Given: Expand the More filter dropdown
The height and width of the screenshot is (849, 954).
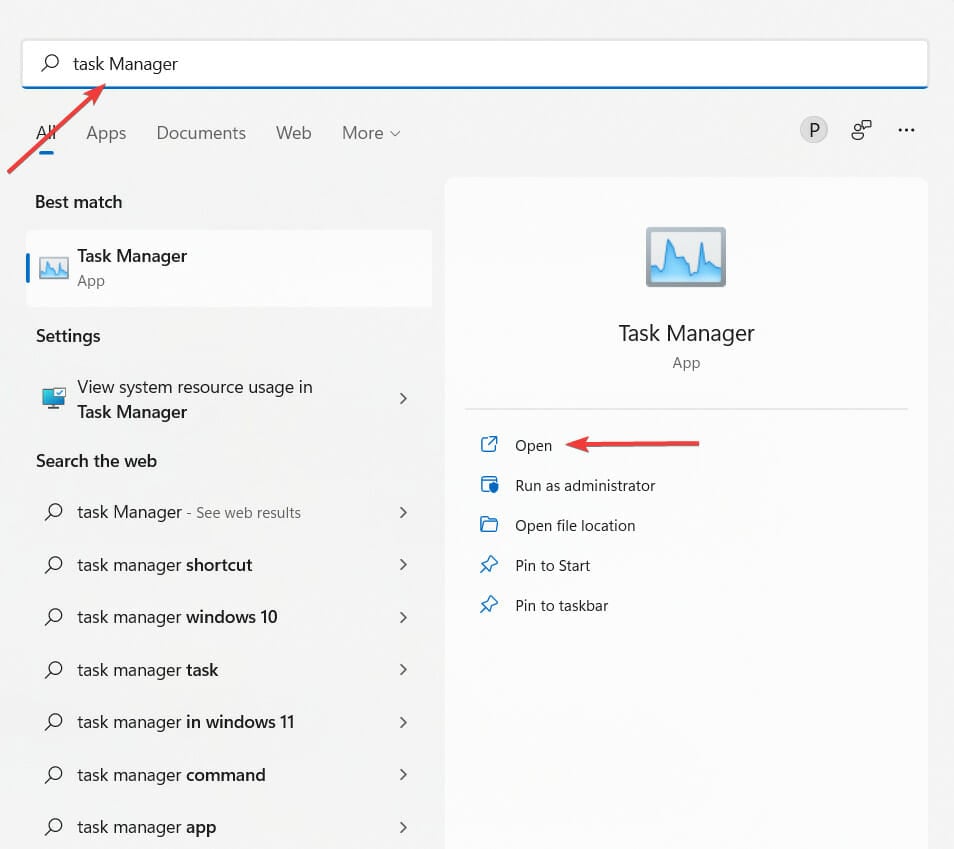Looking at the screenshot, I should tap(371, 133).
